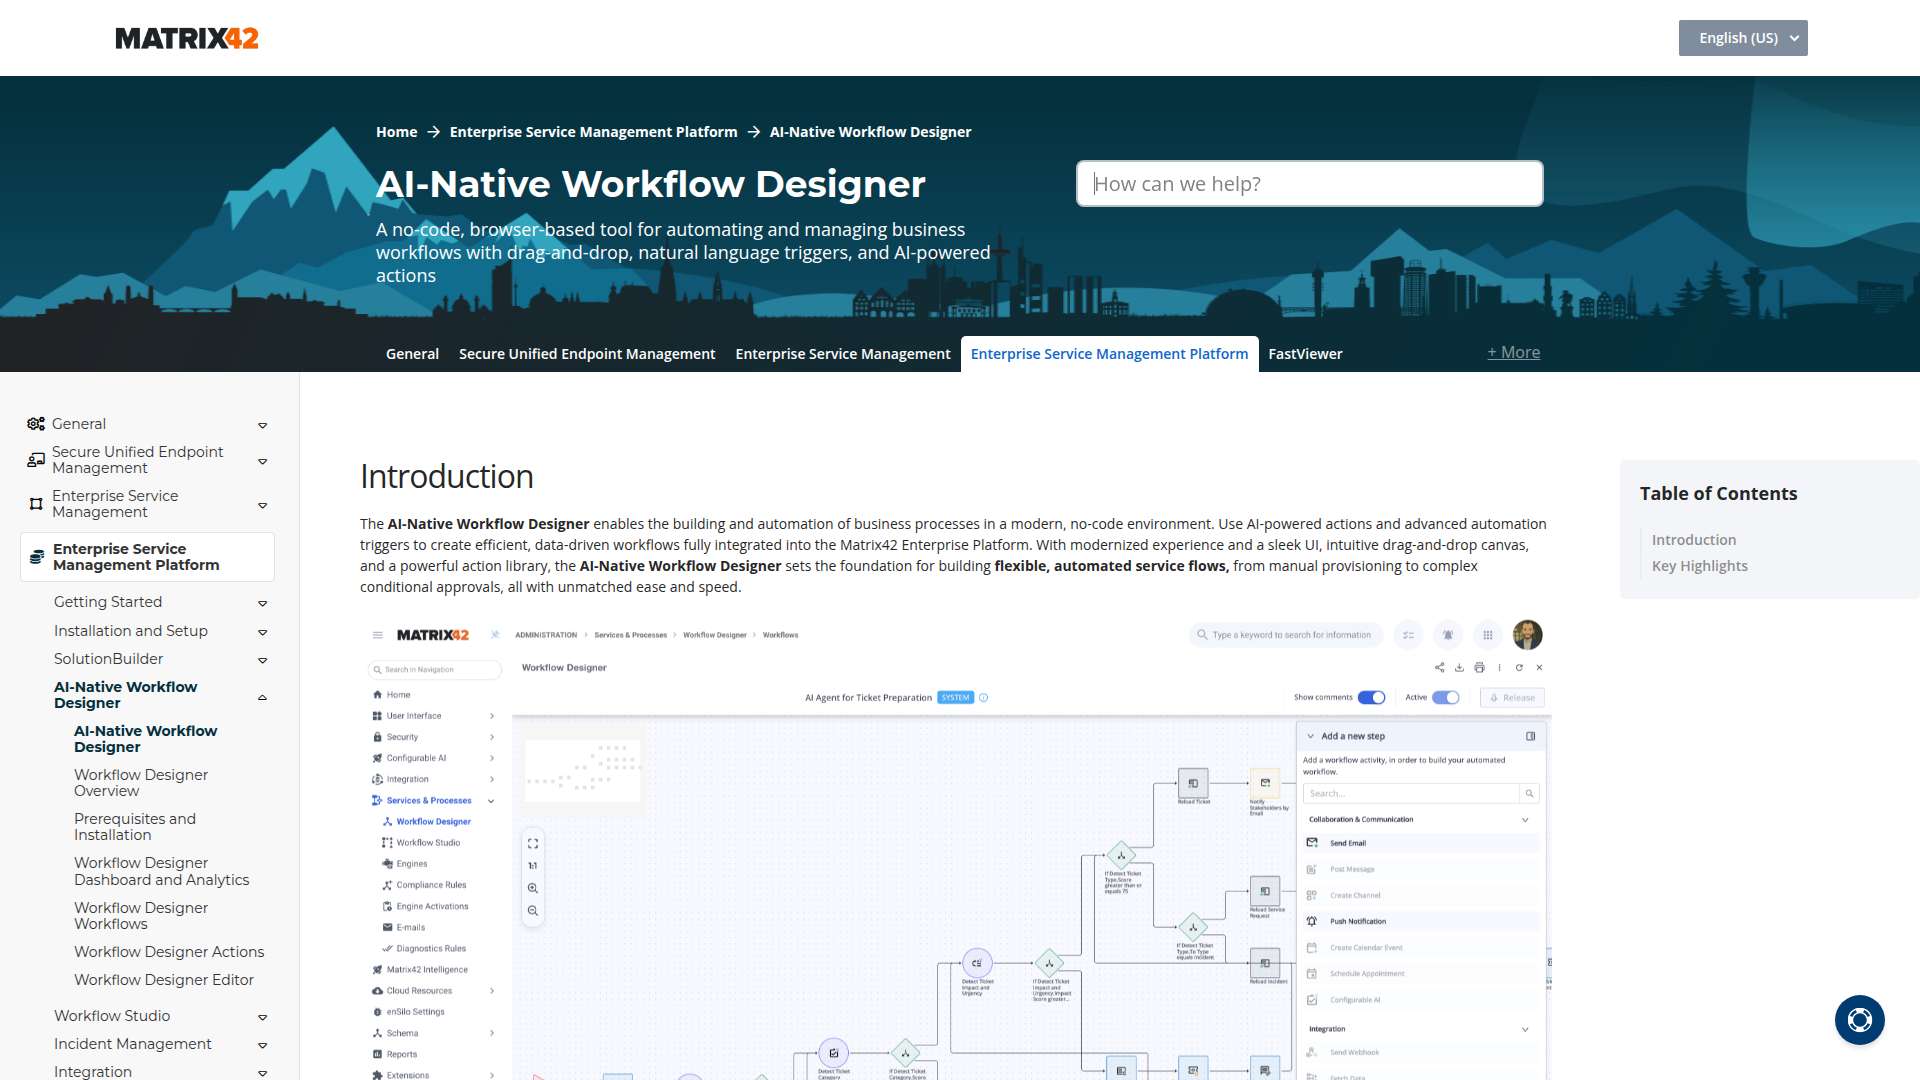Open Prerequisites and Installation page
Image resolution: width=1920 pixels, height=1080 pixels.
[135, 827]
